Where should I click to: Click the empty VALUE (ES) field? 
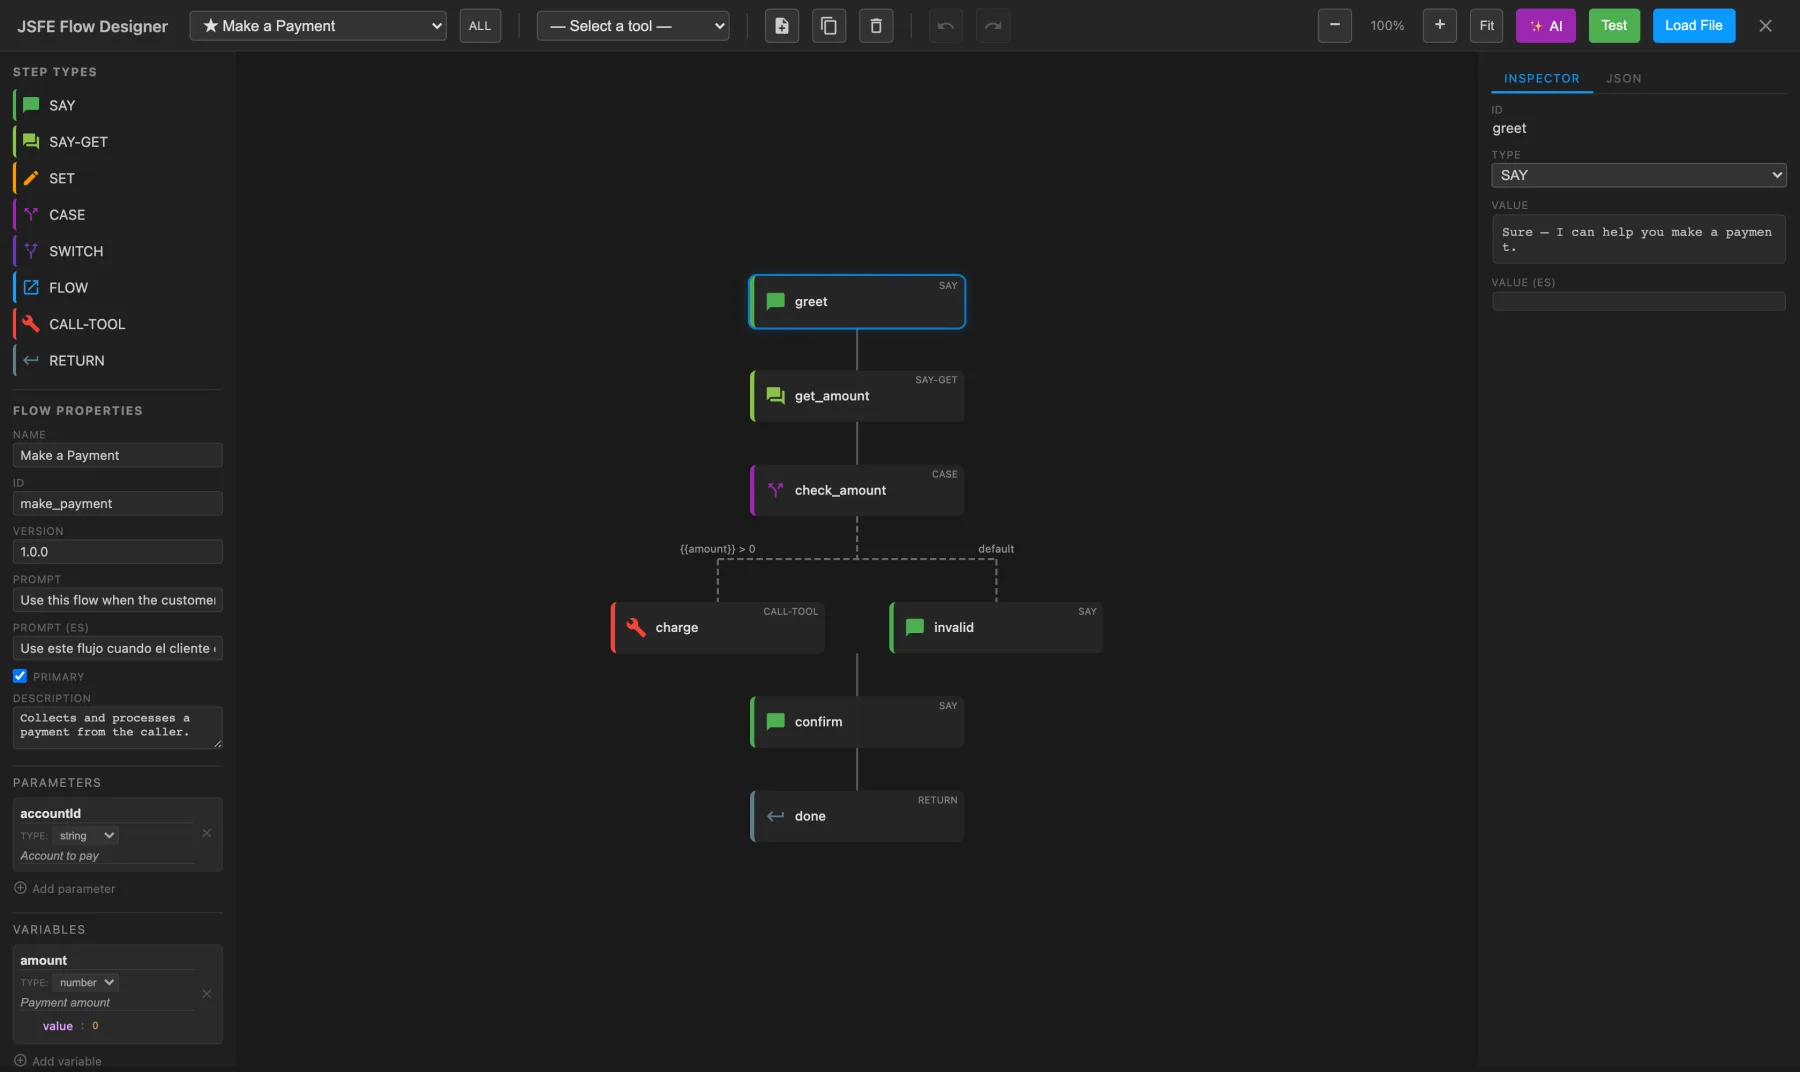1638,301
